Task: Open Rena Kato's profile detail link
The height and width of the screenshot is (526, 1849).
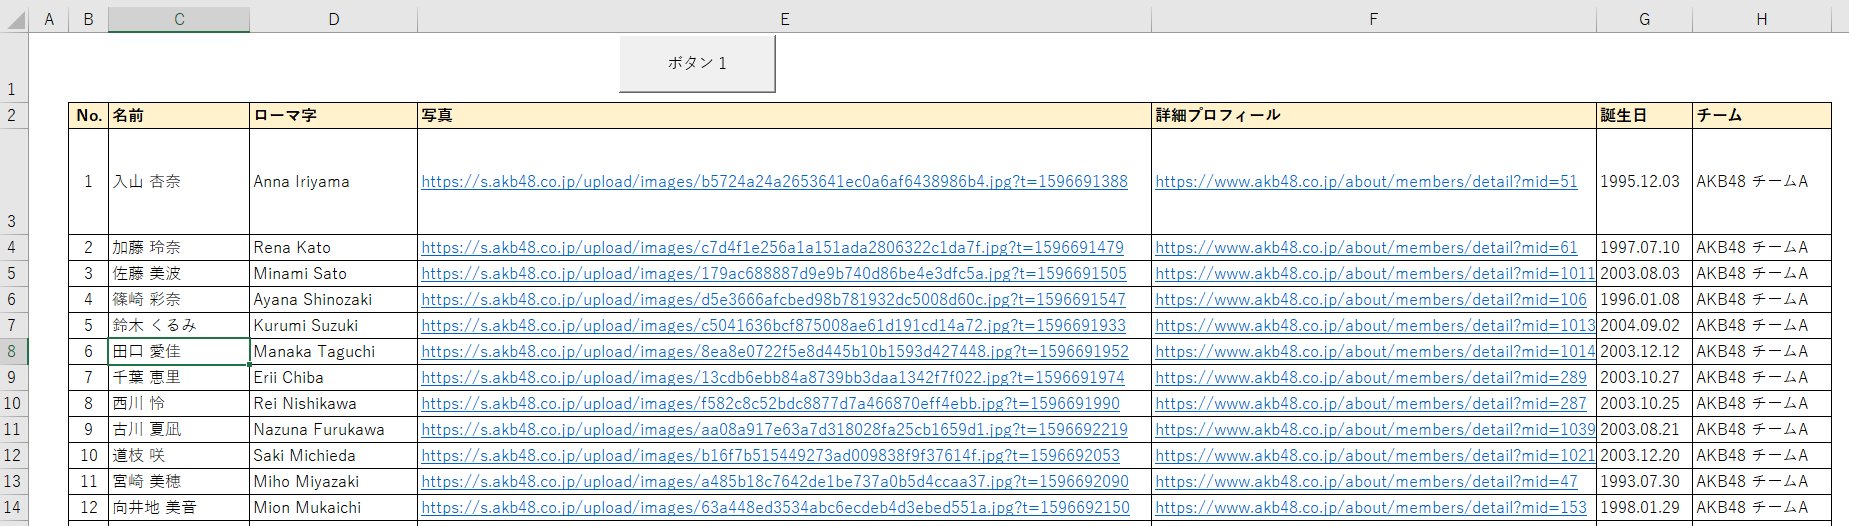Action: coord(1366,248)
